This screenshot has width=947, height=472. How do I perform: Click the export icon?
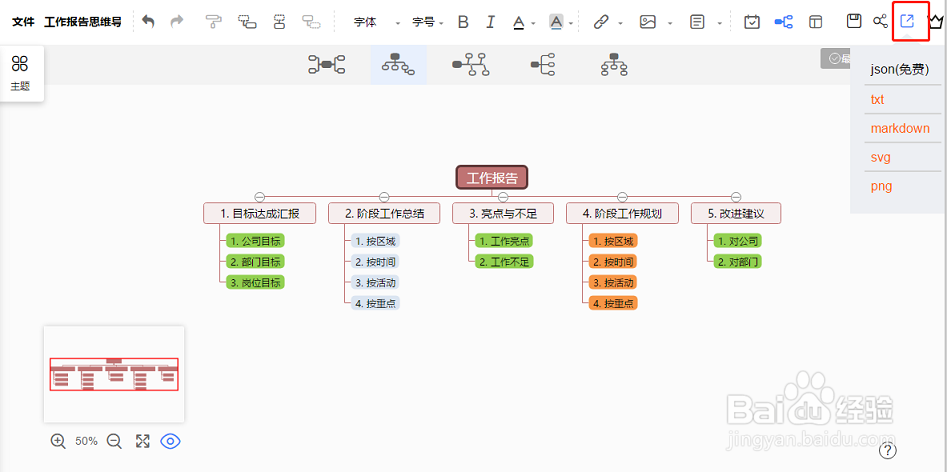pos(907,21)
